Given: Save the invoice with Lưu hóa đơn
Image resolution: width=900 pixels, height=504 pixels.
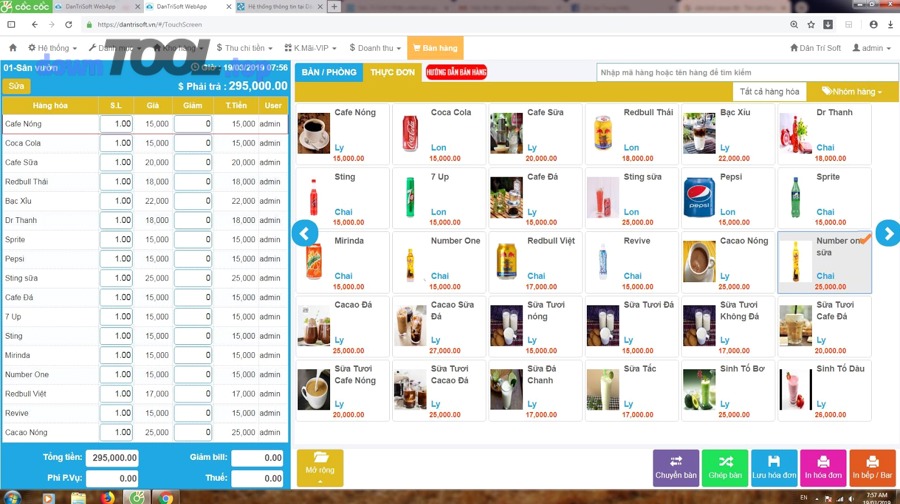Looking at the screenshot, I should click(774, 468).
